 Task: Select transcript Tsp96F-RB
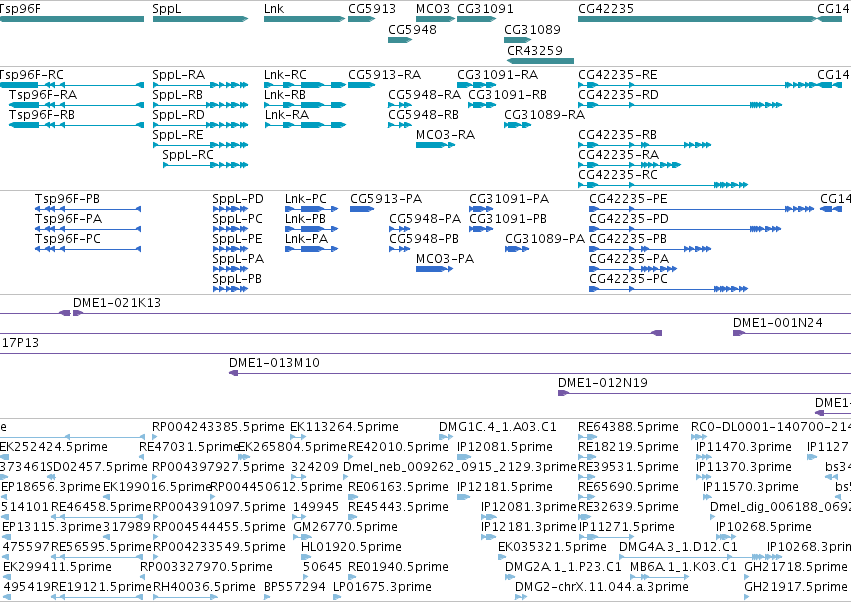tap(42, 115)
